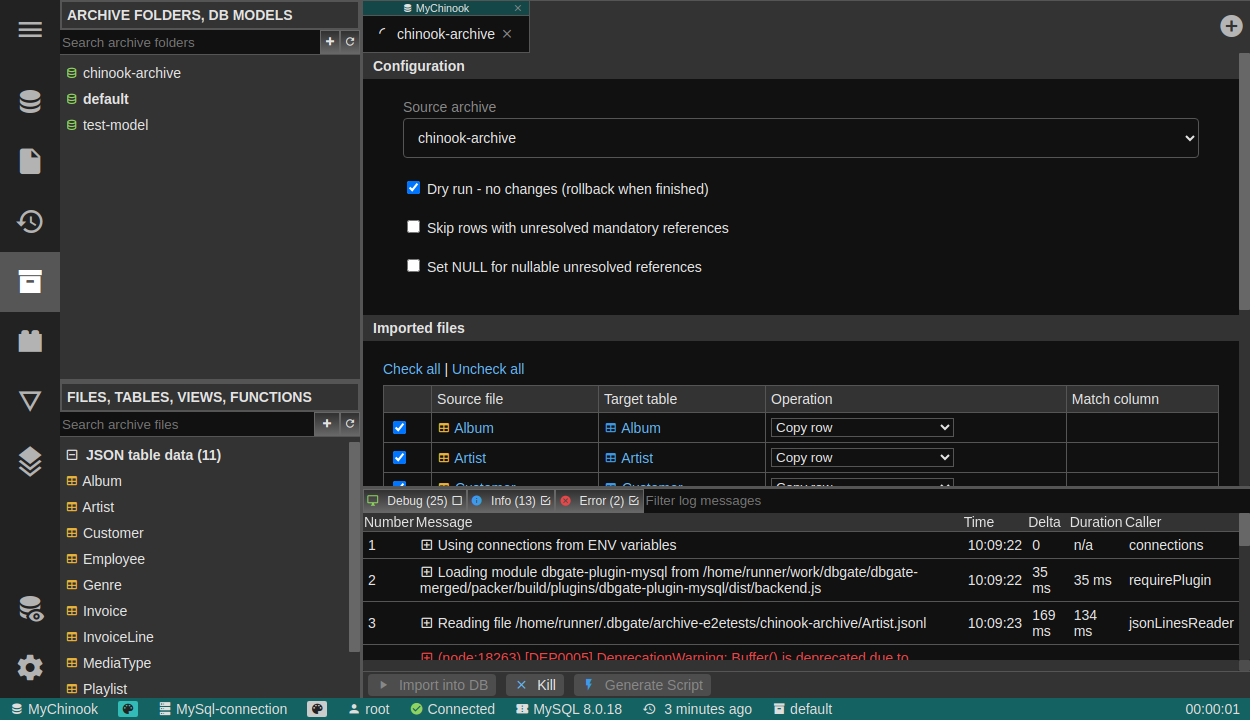
Task: Disable the Dry run checkbox
Action: tap(413, 188)
